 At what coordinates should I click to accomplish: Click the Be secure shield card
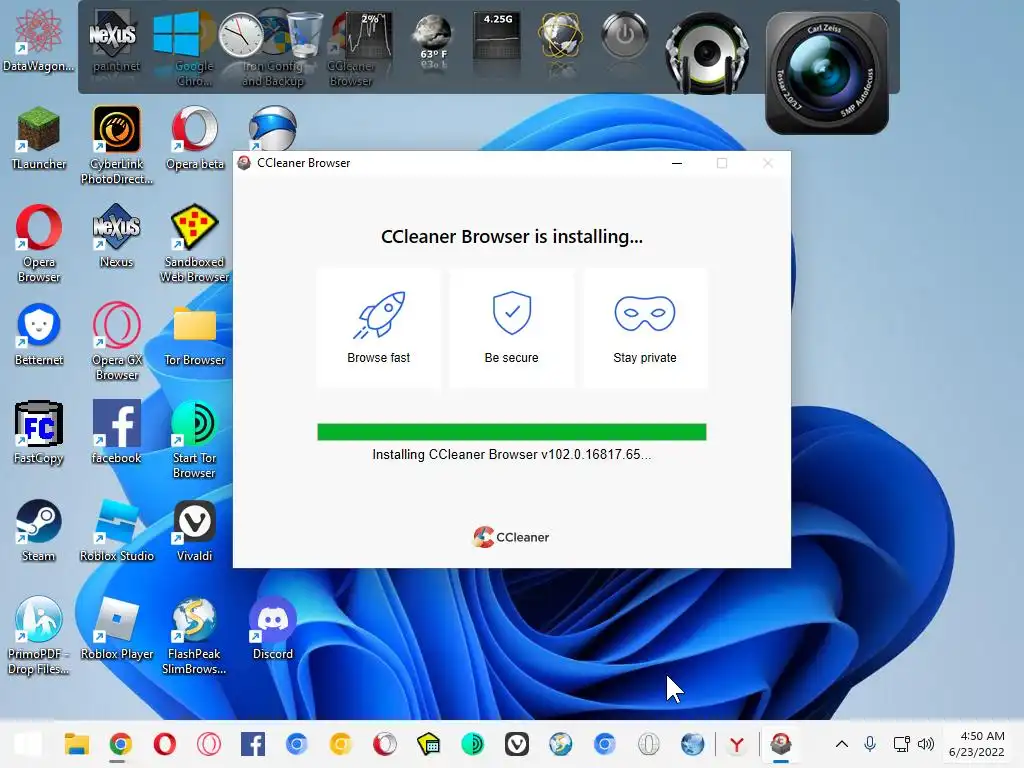click(x=511, y=328)
